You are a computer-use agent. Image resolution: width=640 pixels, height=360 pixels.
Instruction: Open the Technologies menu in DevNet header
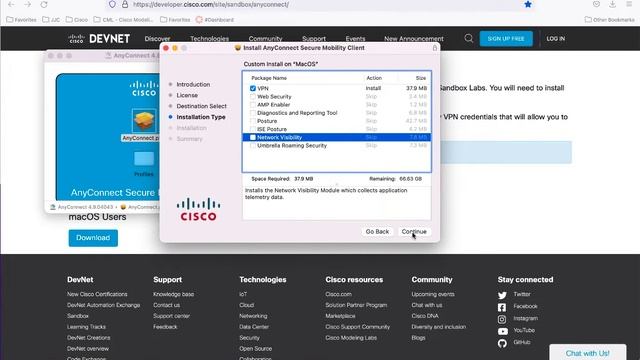coord(209,39)
